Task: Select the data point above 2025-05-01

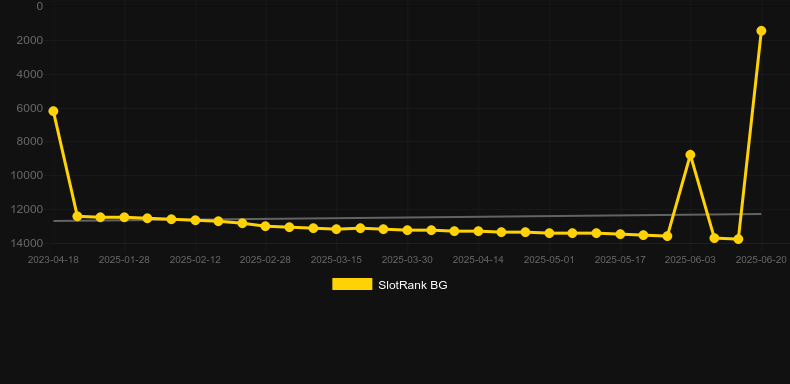Action: point(549,233)
